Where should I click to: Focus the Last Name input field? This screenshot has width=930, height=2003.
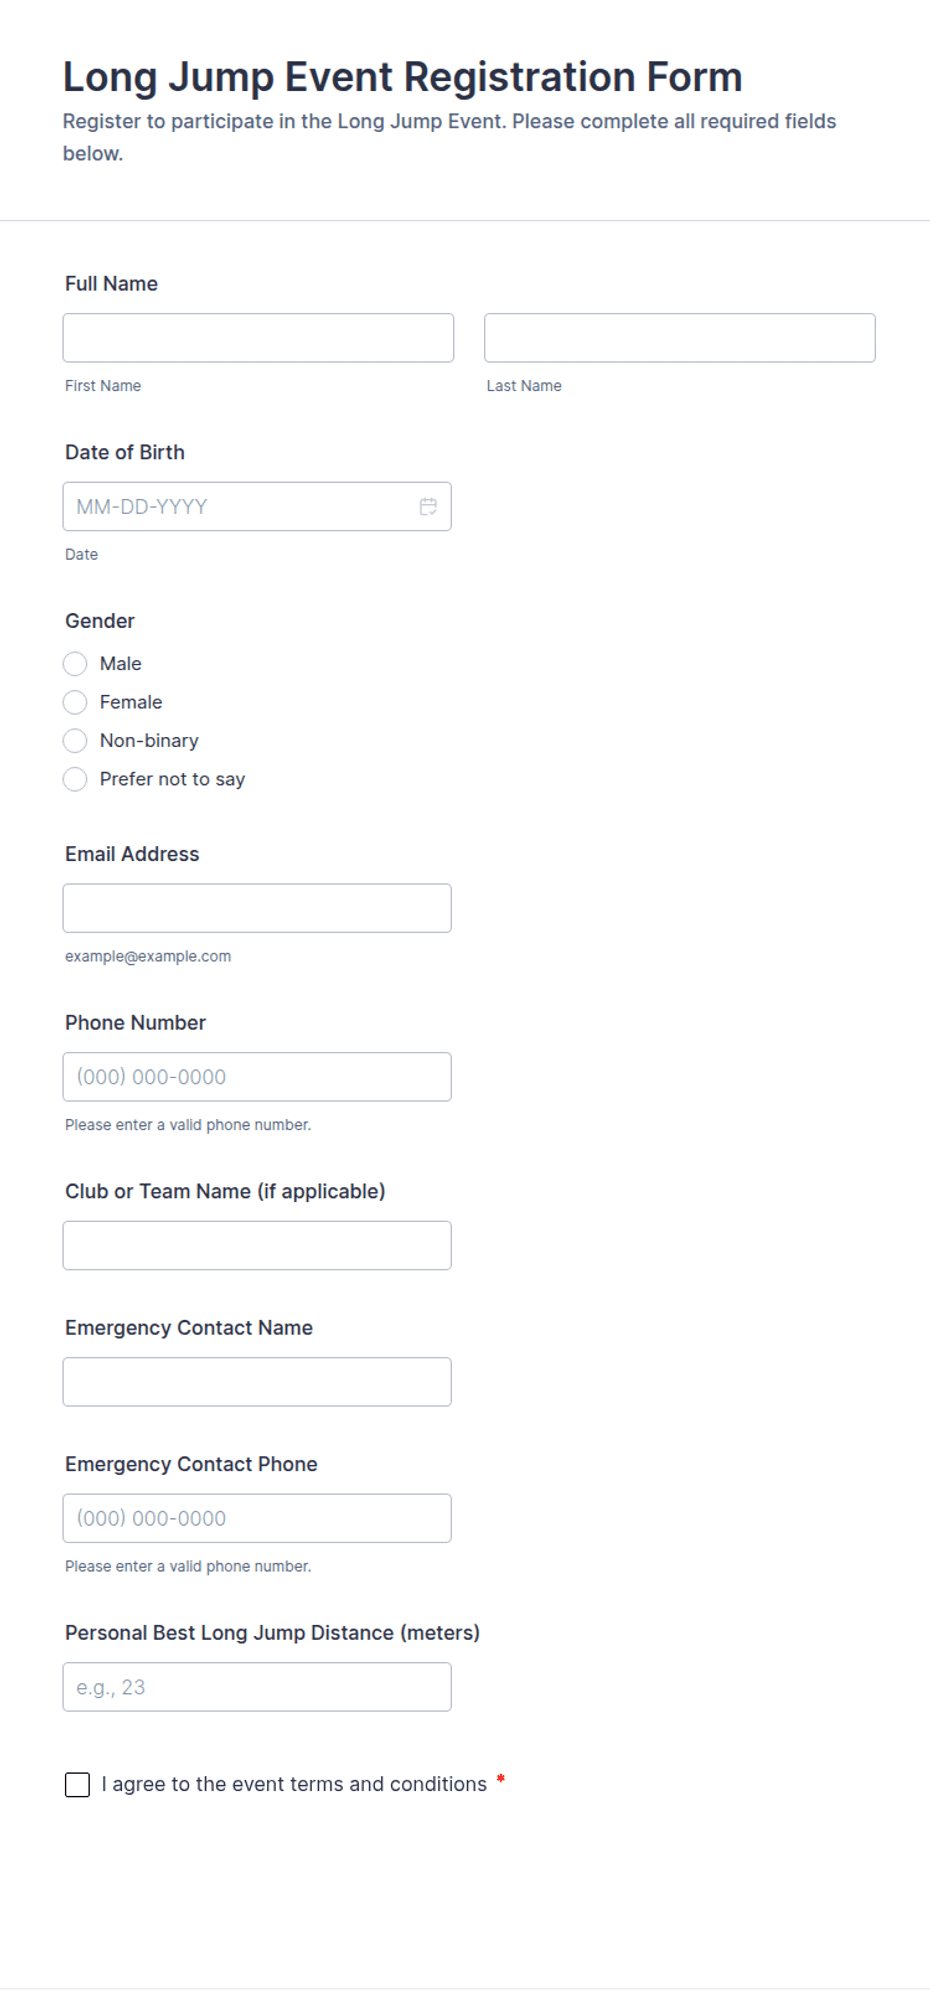tap(680, 338)
